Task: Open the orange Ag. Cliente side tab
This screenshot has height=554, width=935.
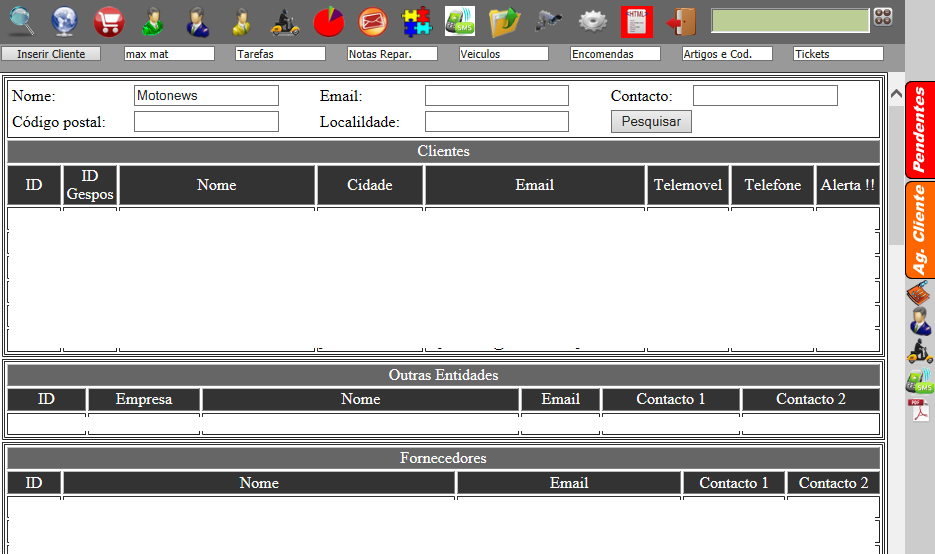Action: pos(920,230)
